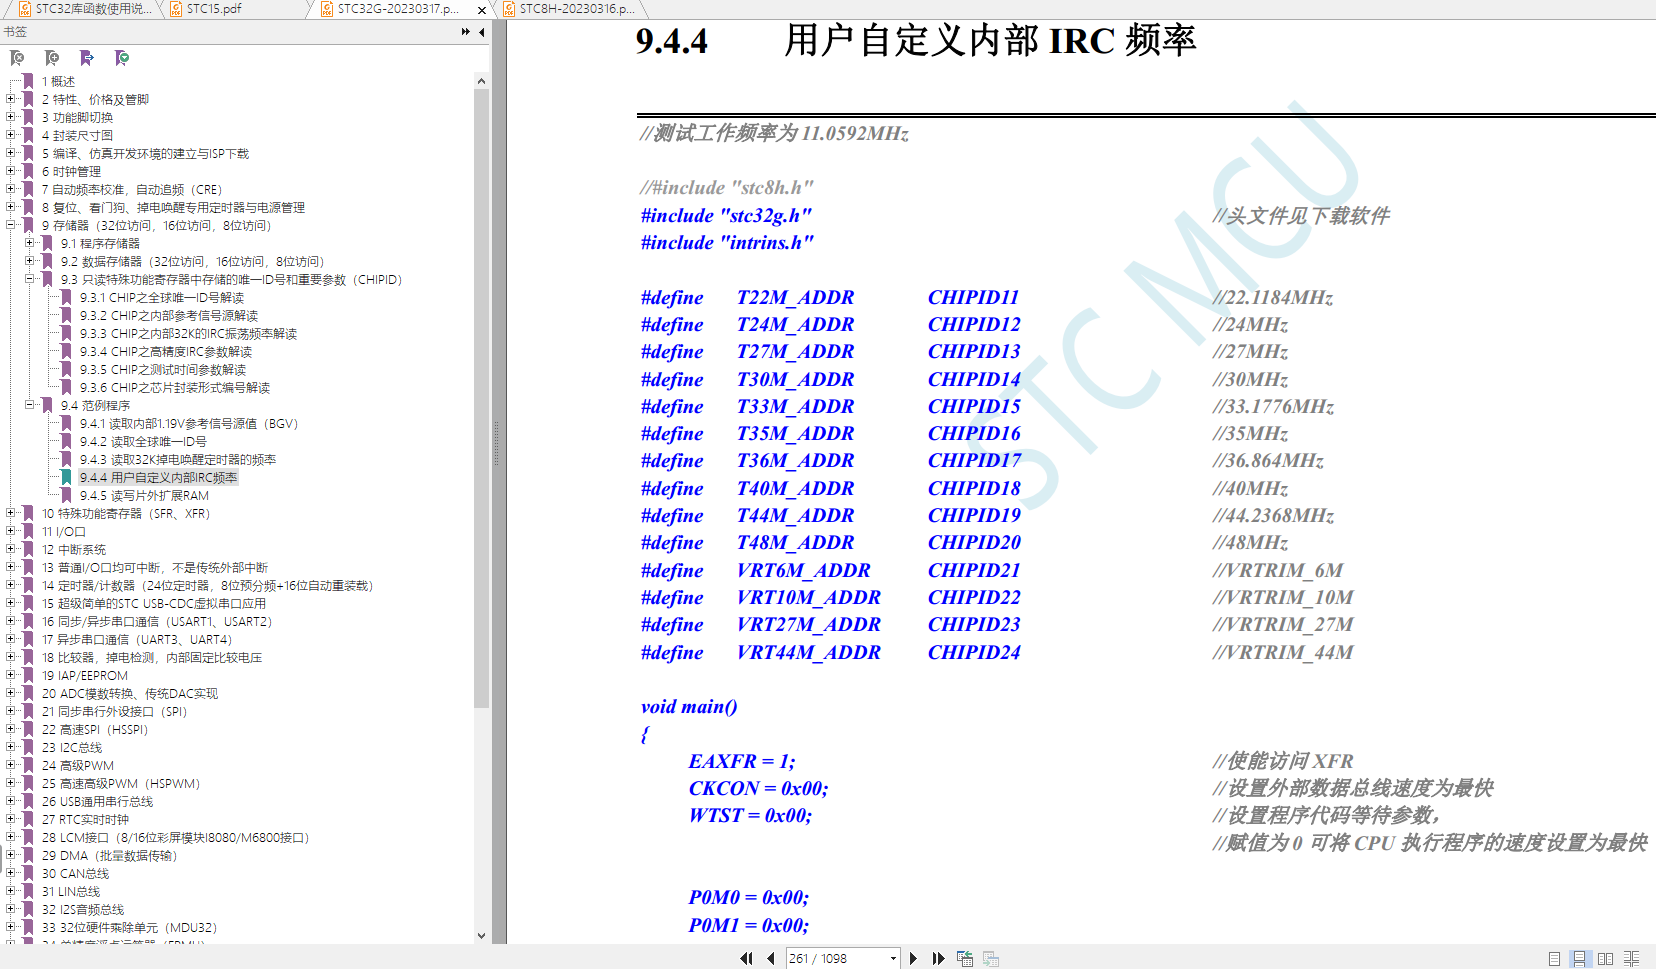Open bookmark 33 32位硬件乘除单元

click(x=129, y=927)
